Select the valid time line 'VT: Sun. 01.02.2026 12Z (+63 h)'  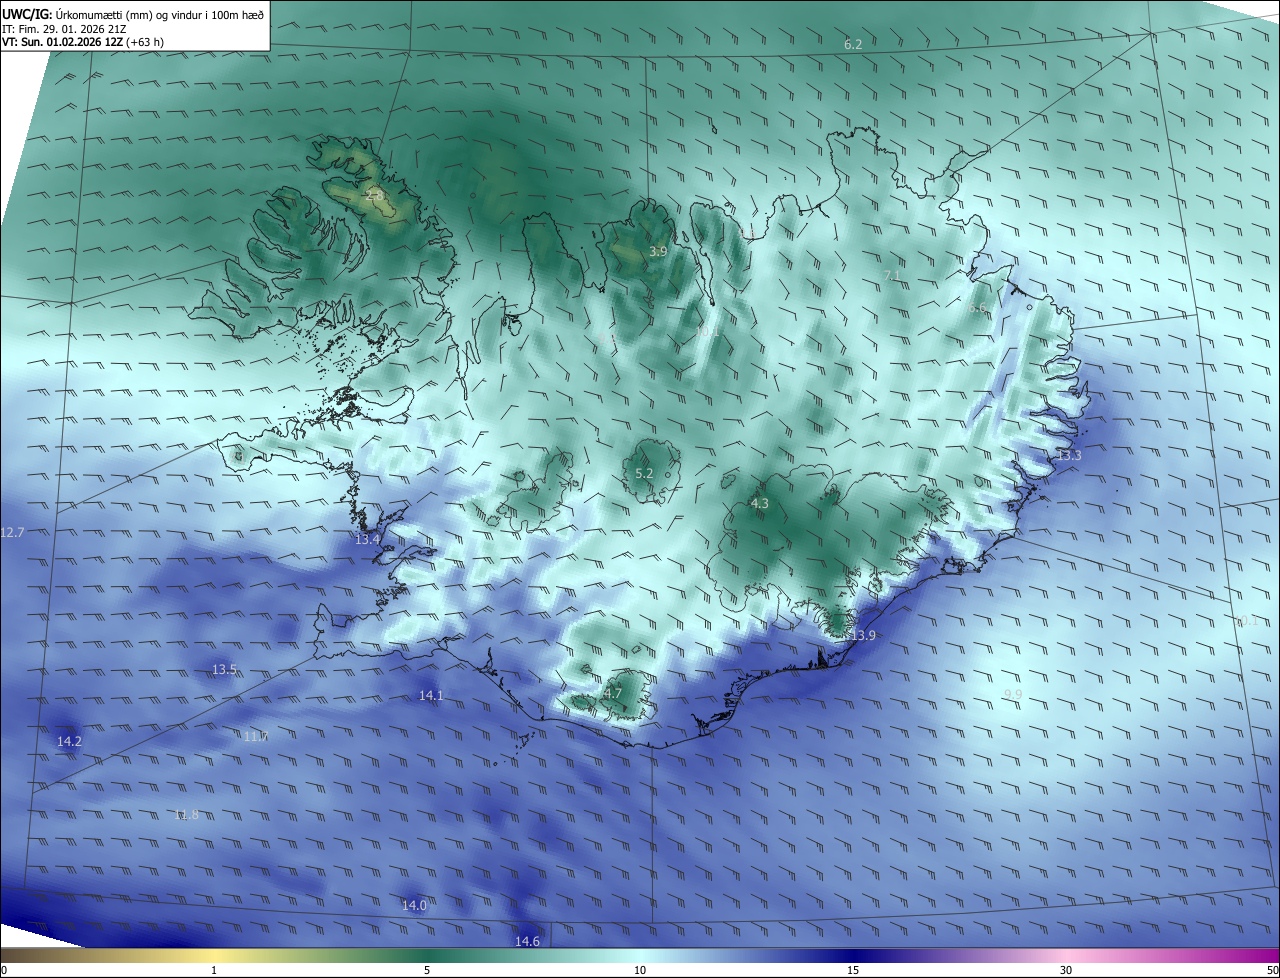click(84, 43)
